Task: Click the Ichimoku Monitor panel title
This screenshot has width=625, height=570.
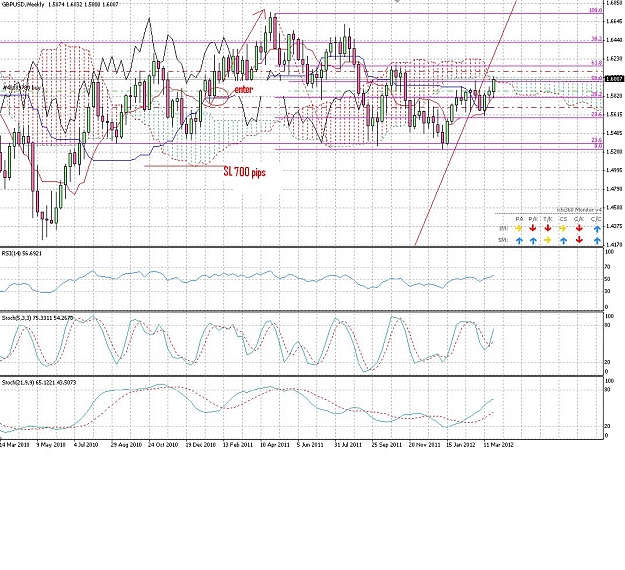Action: (579, 210)
